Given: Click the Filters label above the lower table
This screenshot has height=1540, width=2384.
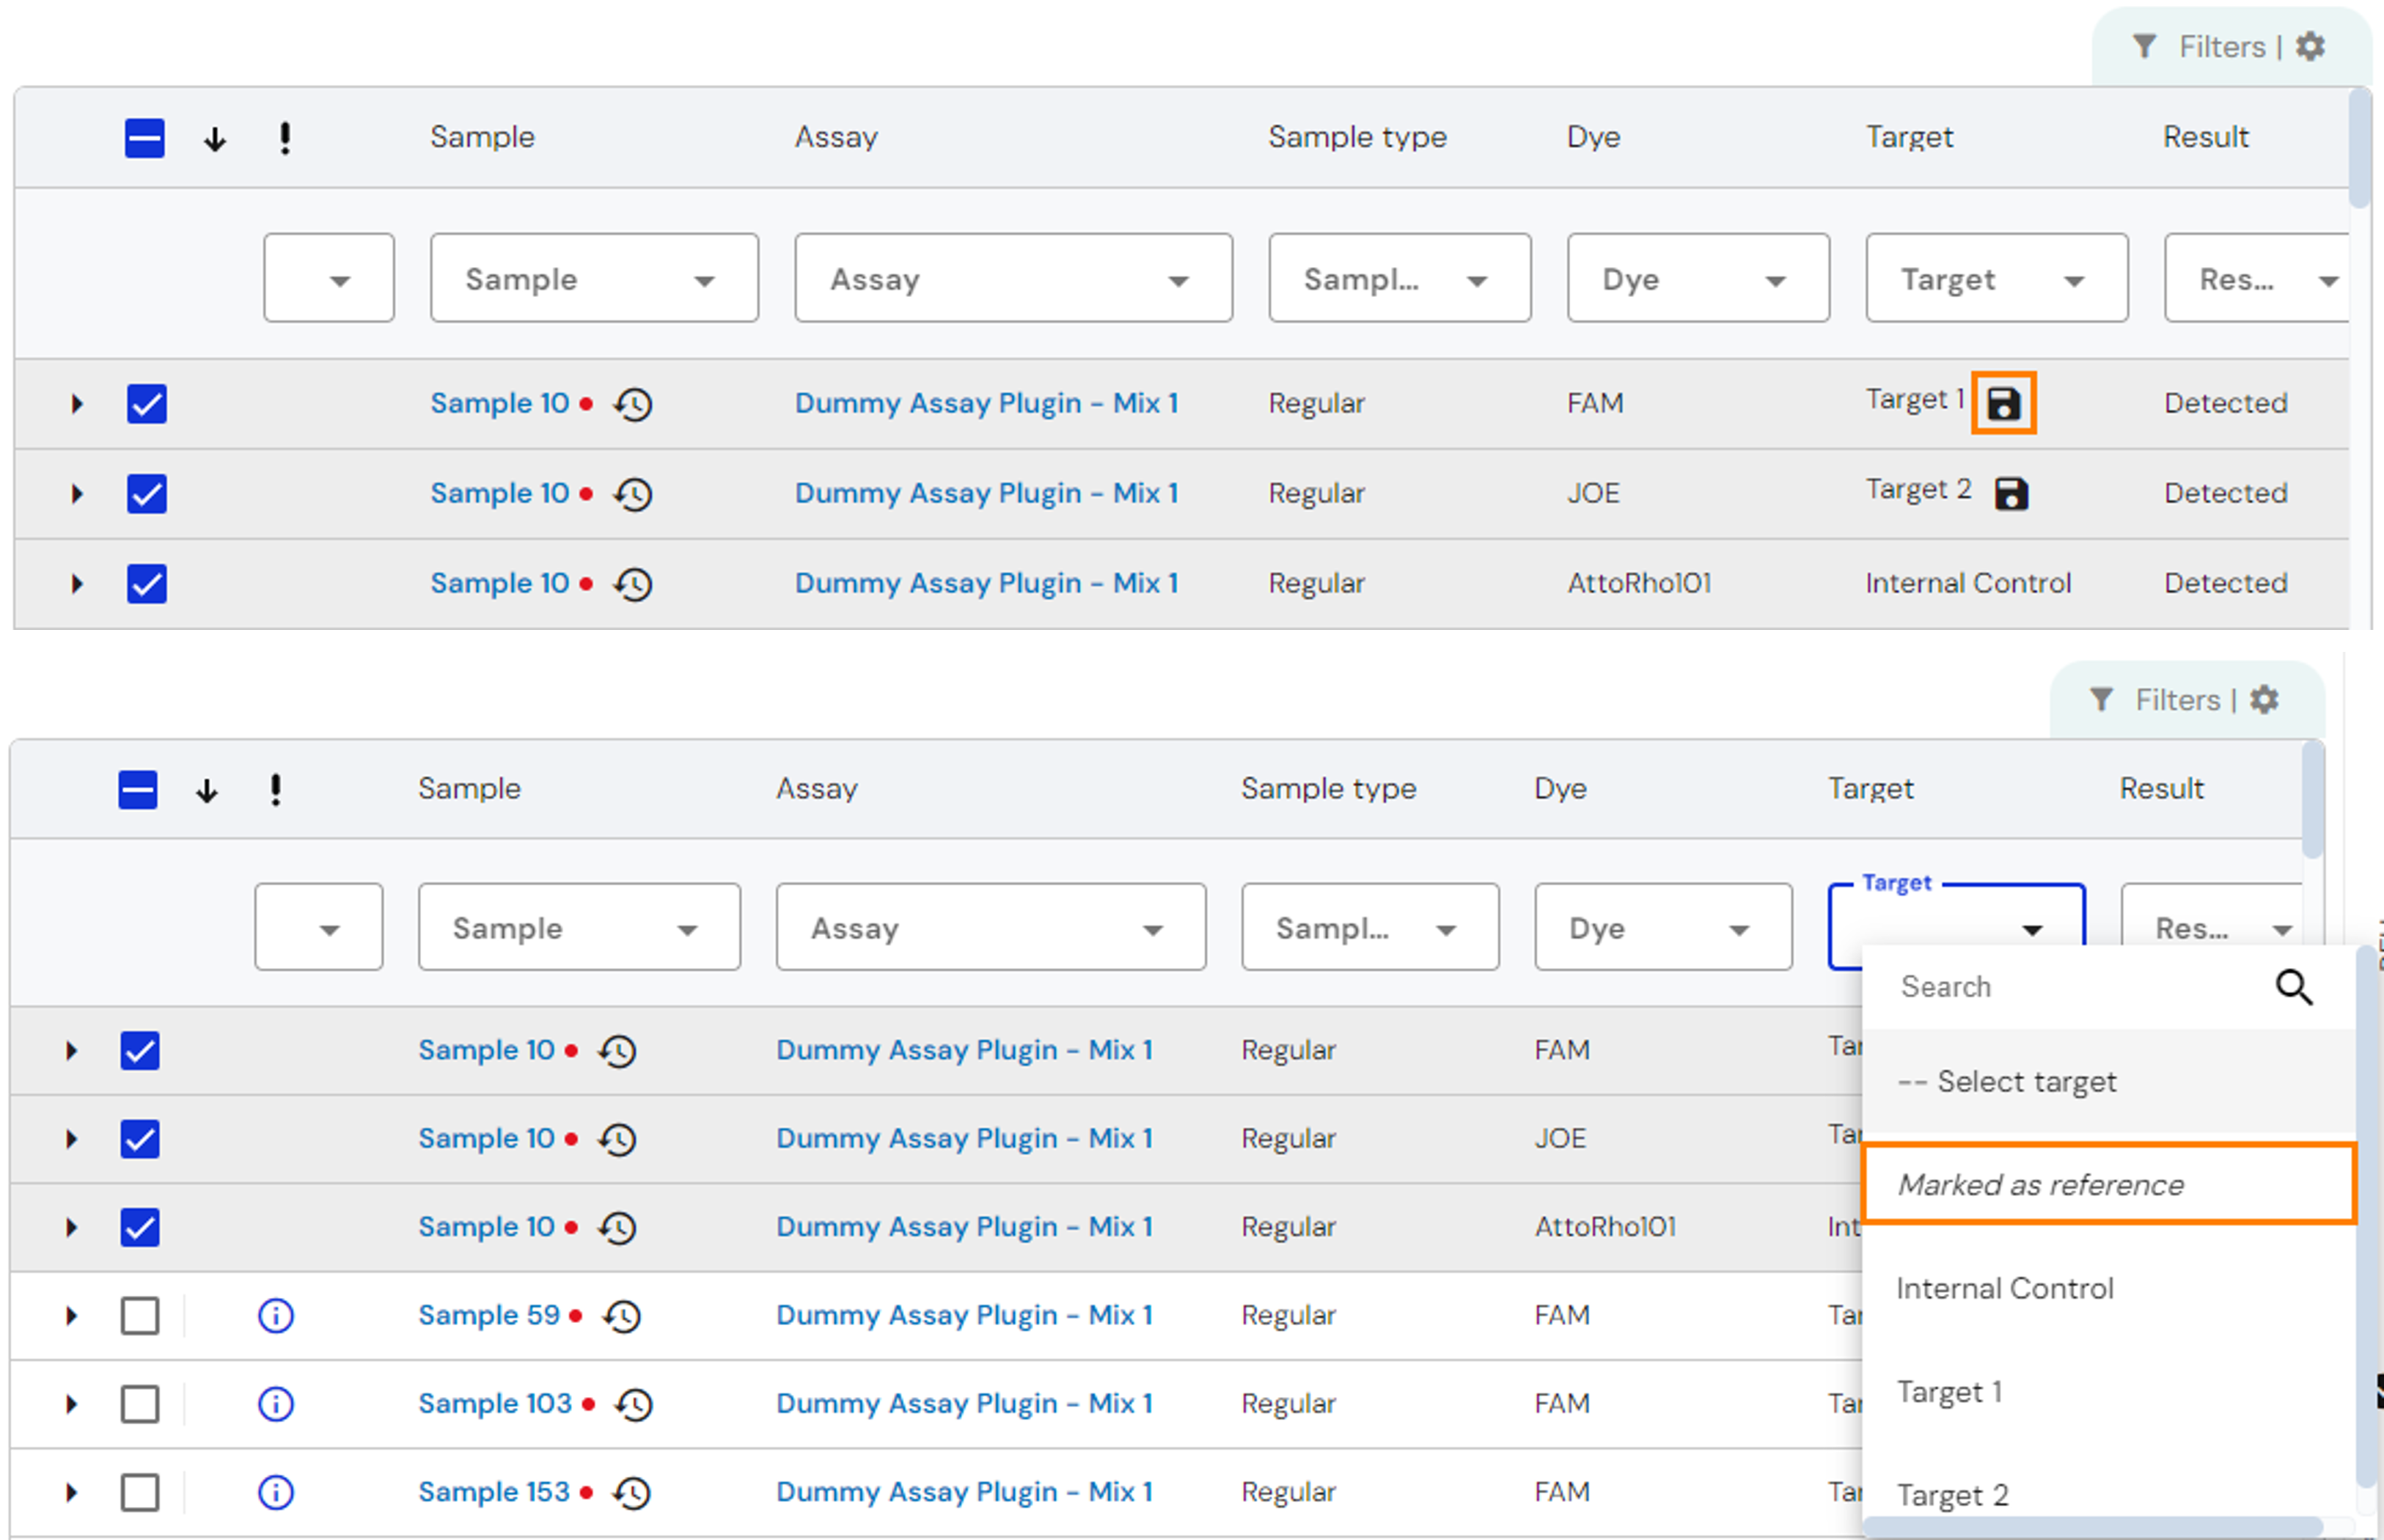Looking at the screenshot, I should tap(2177, 700).
